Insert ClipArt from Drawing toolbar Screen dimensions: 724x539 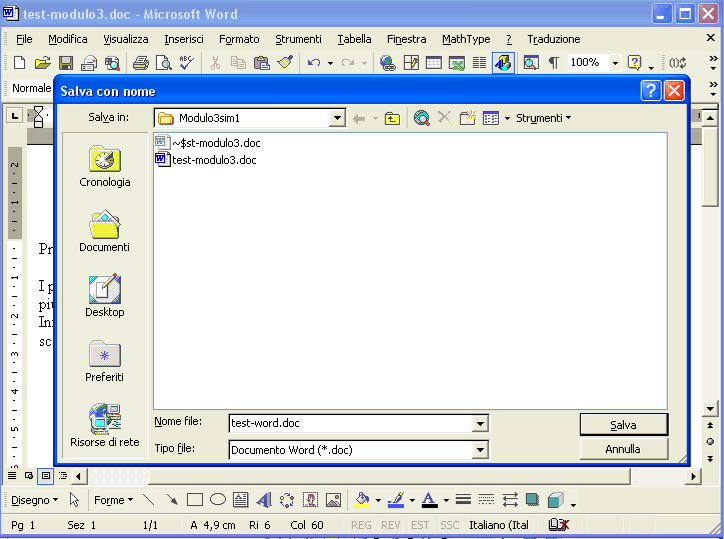tap(310, 500)
